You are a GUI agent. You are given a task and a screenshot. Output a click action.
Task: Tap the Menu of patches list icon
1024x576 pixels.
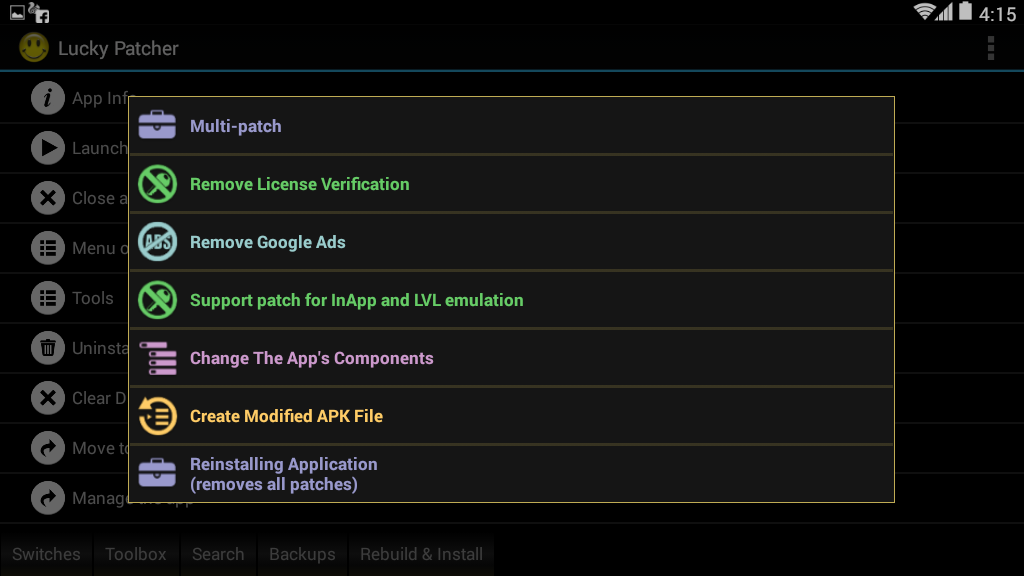point(48,248)
